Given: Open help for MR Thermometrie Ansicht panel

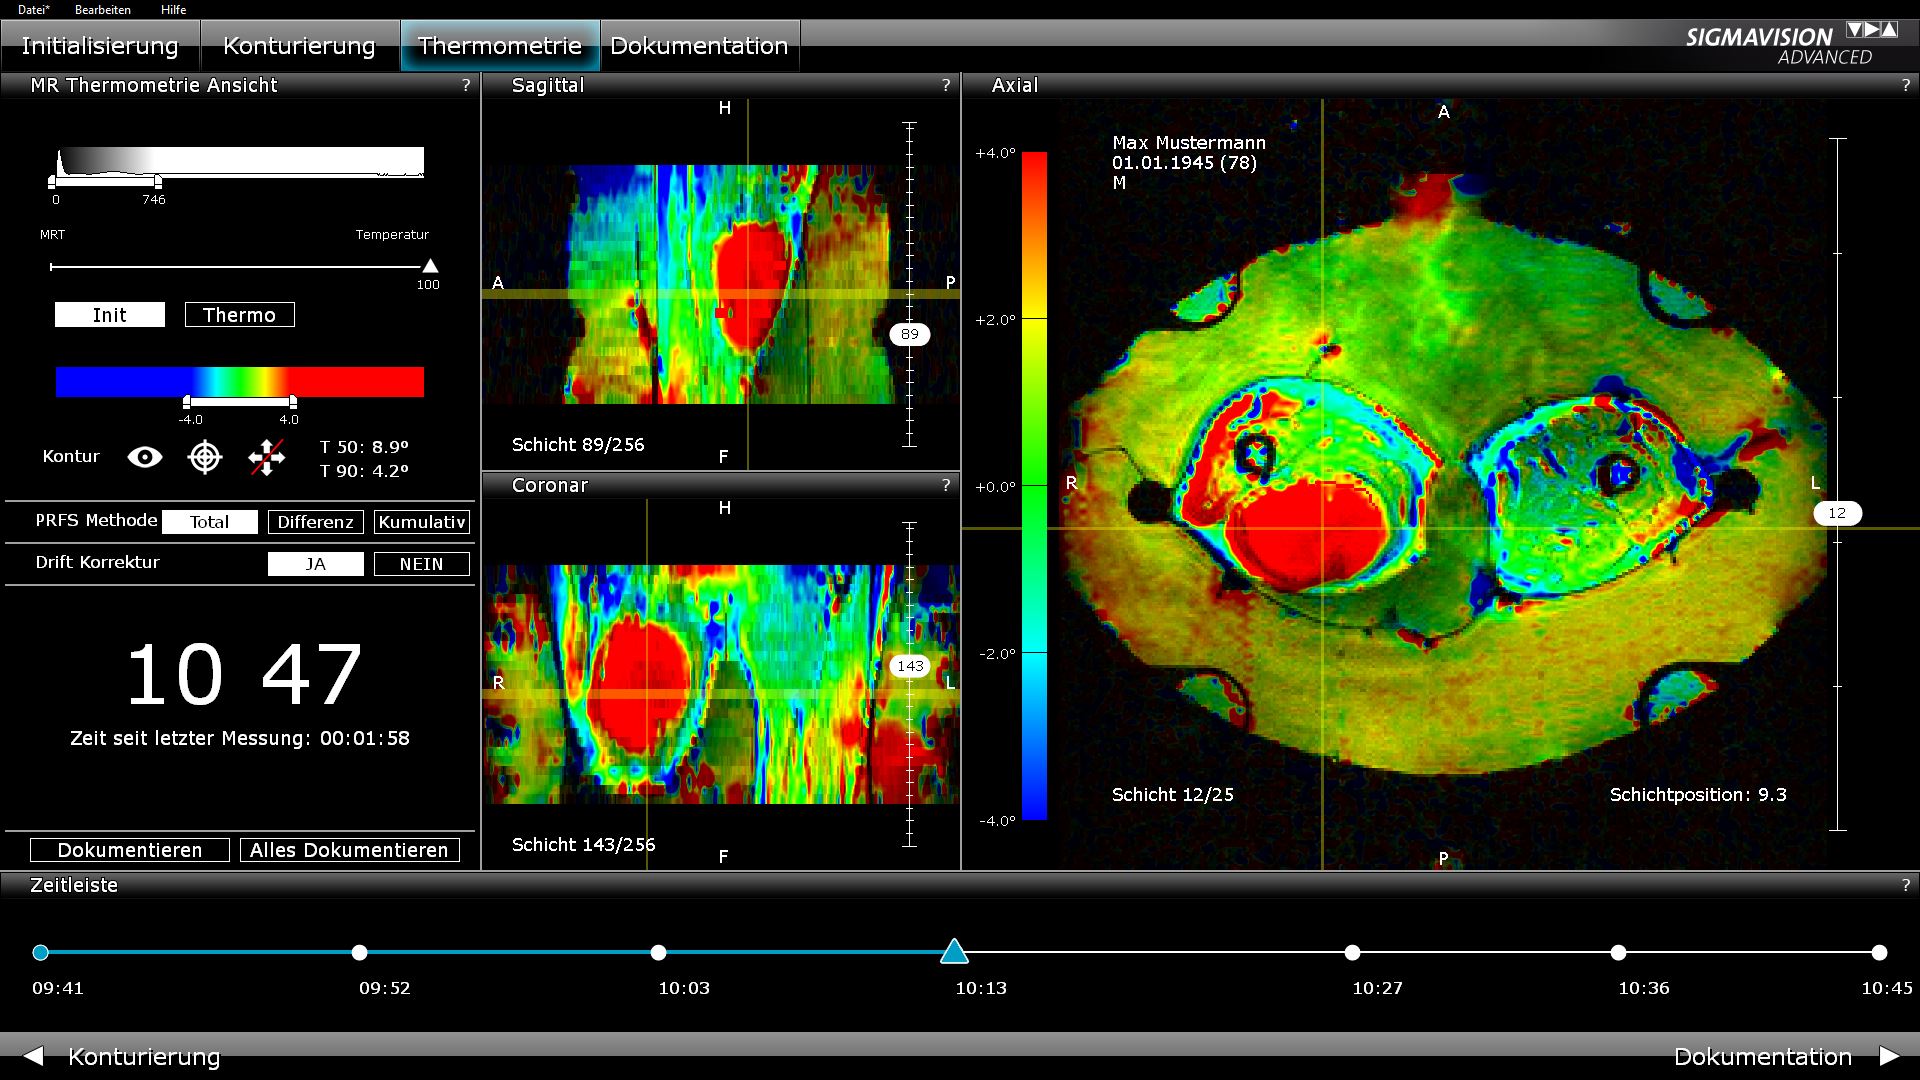Looking at the screenshot, I should (x=466, y=86).
